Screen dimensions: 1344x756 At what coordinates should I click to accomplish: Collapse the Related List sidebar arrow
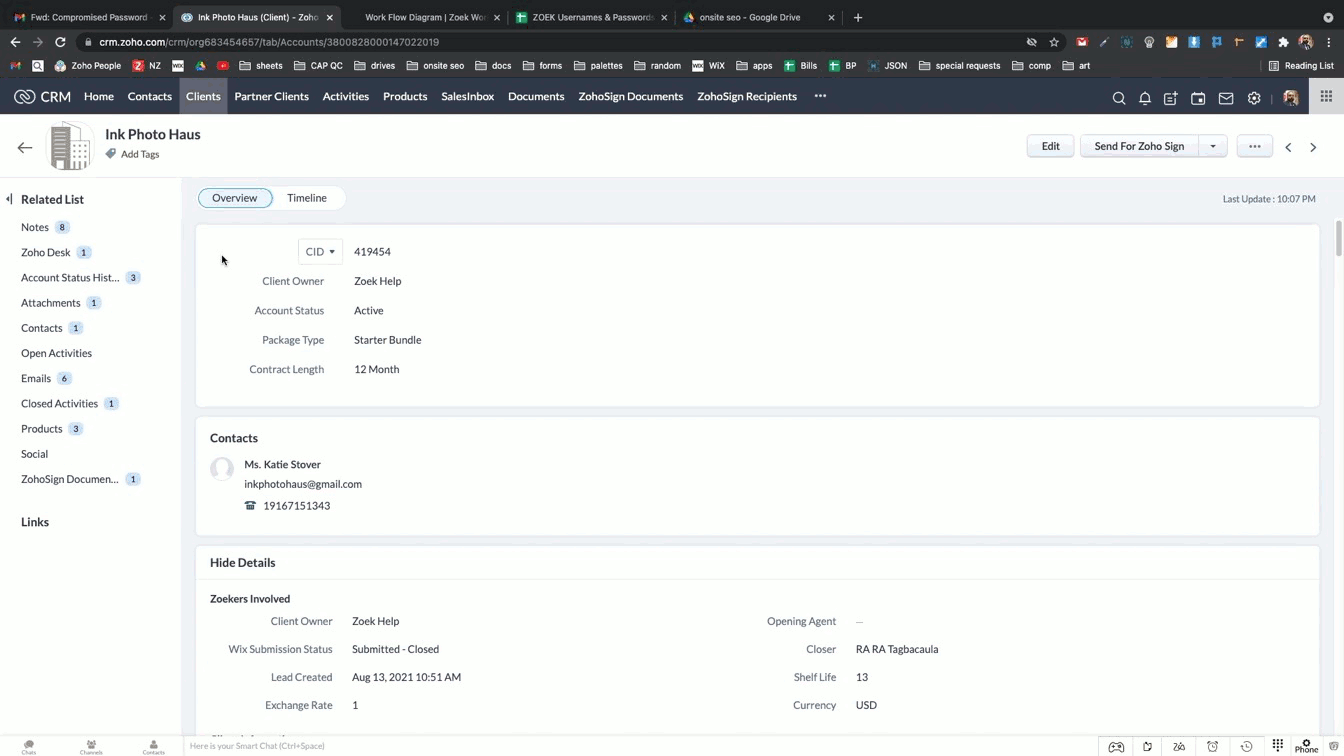coord(9,199)
